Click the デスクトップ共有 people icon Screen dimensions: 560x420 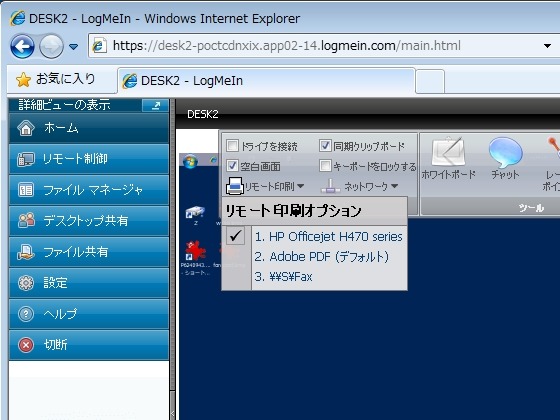tap(26, 220)
